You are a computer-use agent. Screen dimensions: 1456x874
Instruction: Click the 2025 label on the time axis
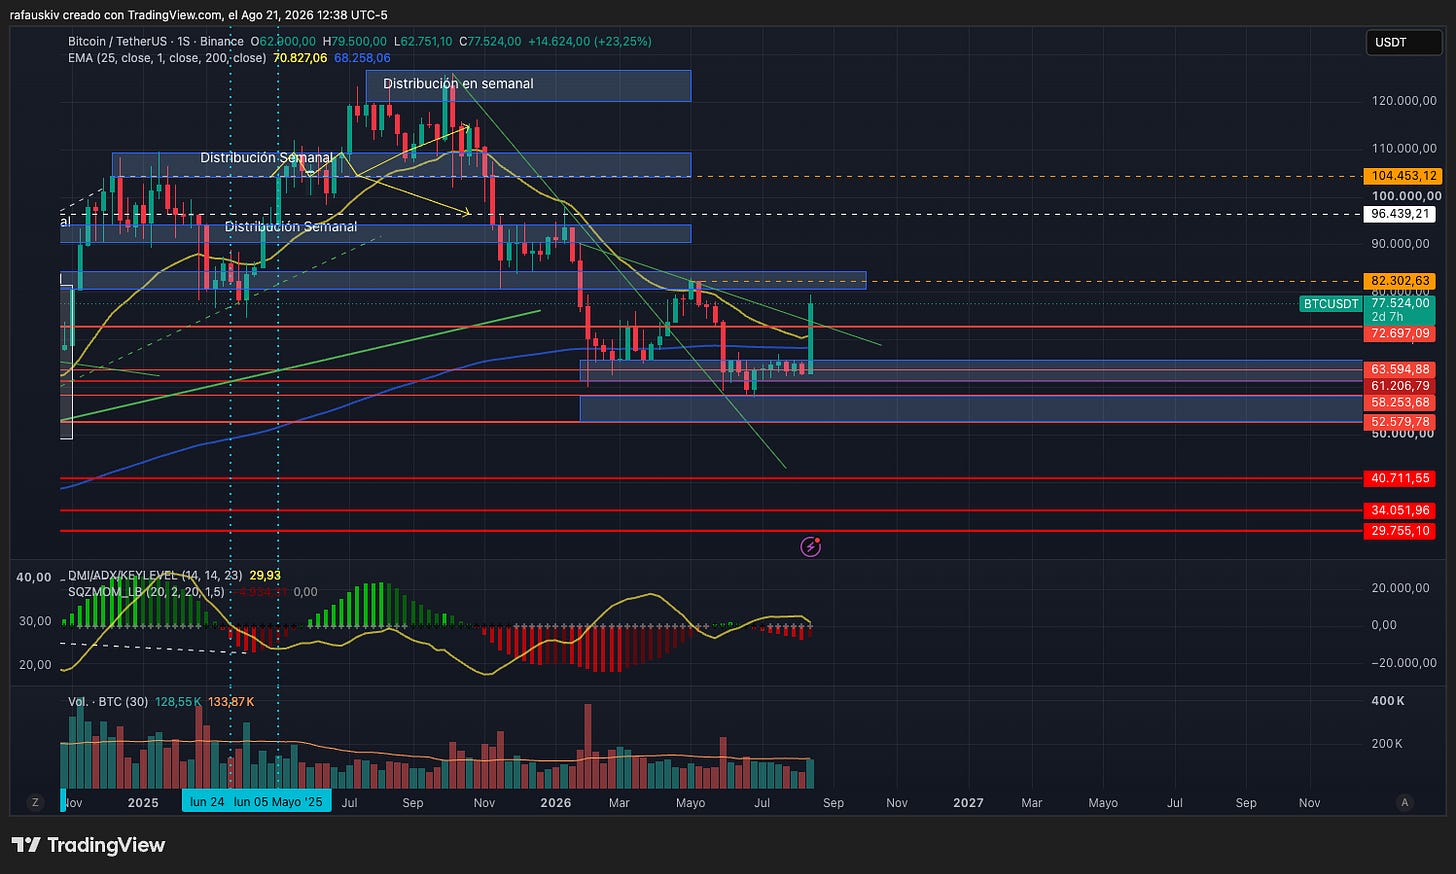[x=143, y=803]
